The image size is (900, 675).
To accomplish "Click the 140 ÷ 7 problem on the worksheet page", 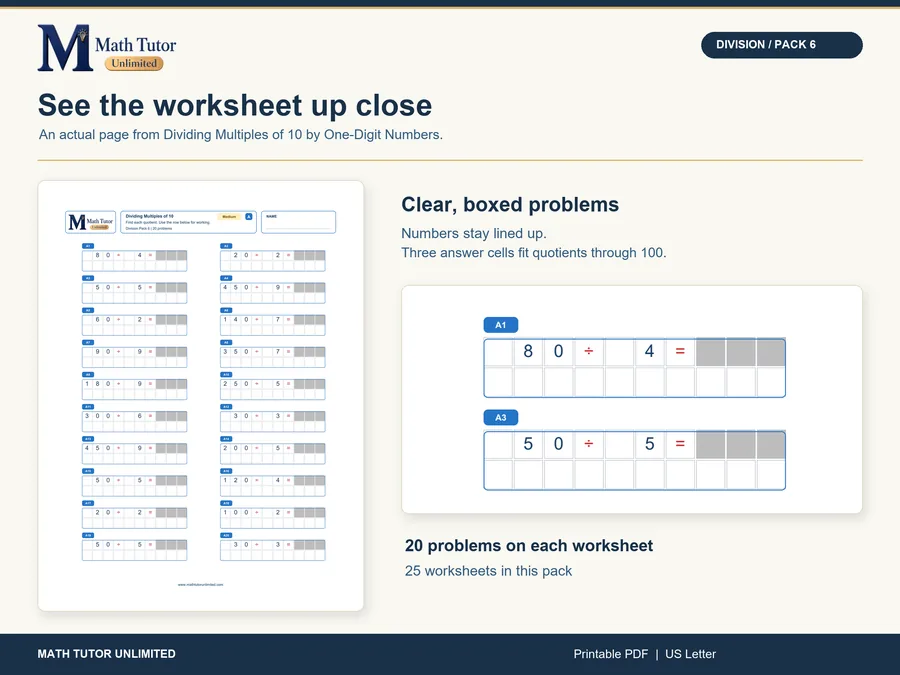I will [273, 325].
